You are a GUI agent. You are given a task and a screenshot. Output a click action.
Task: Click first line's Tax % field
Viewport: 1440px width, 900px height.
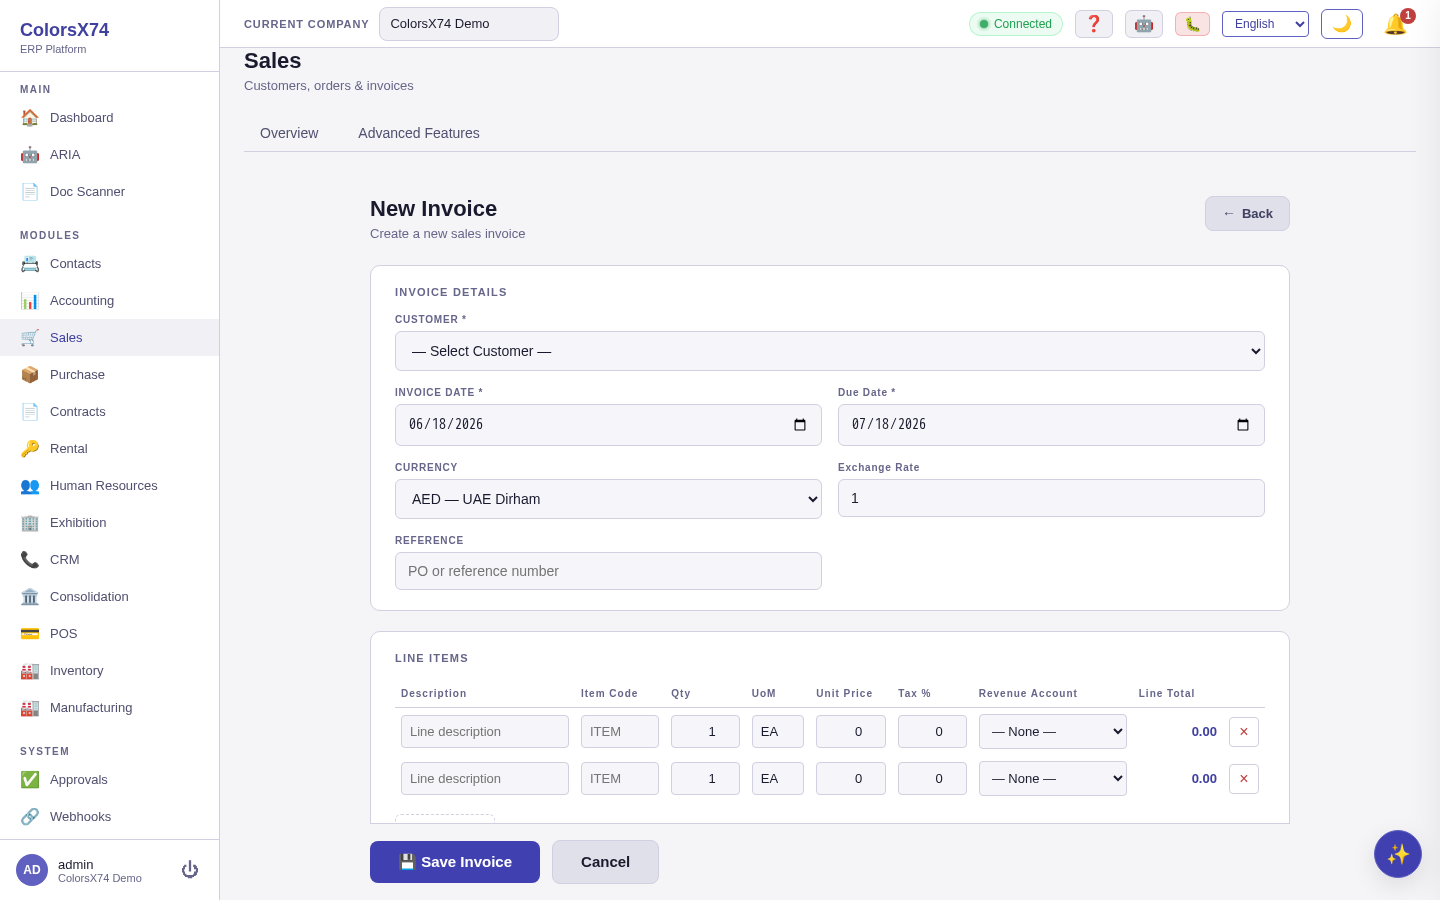[x=932, y=732]
